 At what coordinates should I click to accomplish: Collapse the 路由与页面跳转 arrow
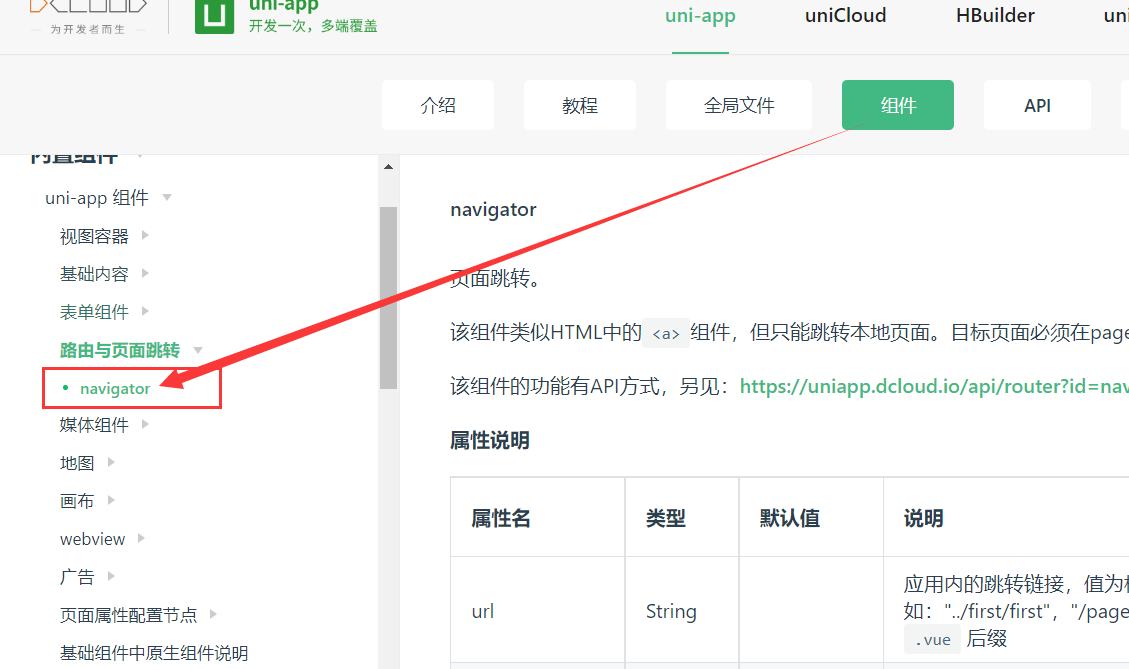pyautogui.click(x=198, y=350)
